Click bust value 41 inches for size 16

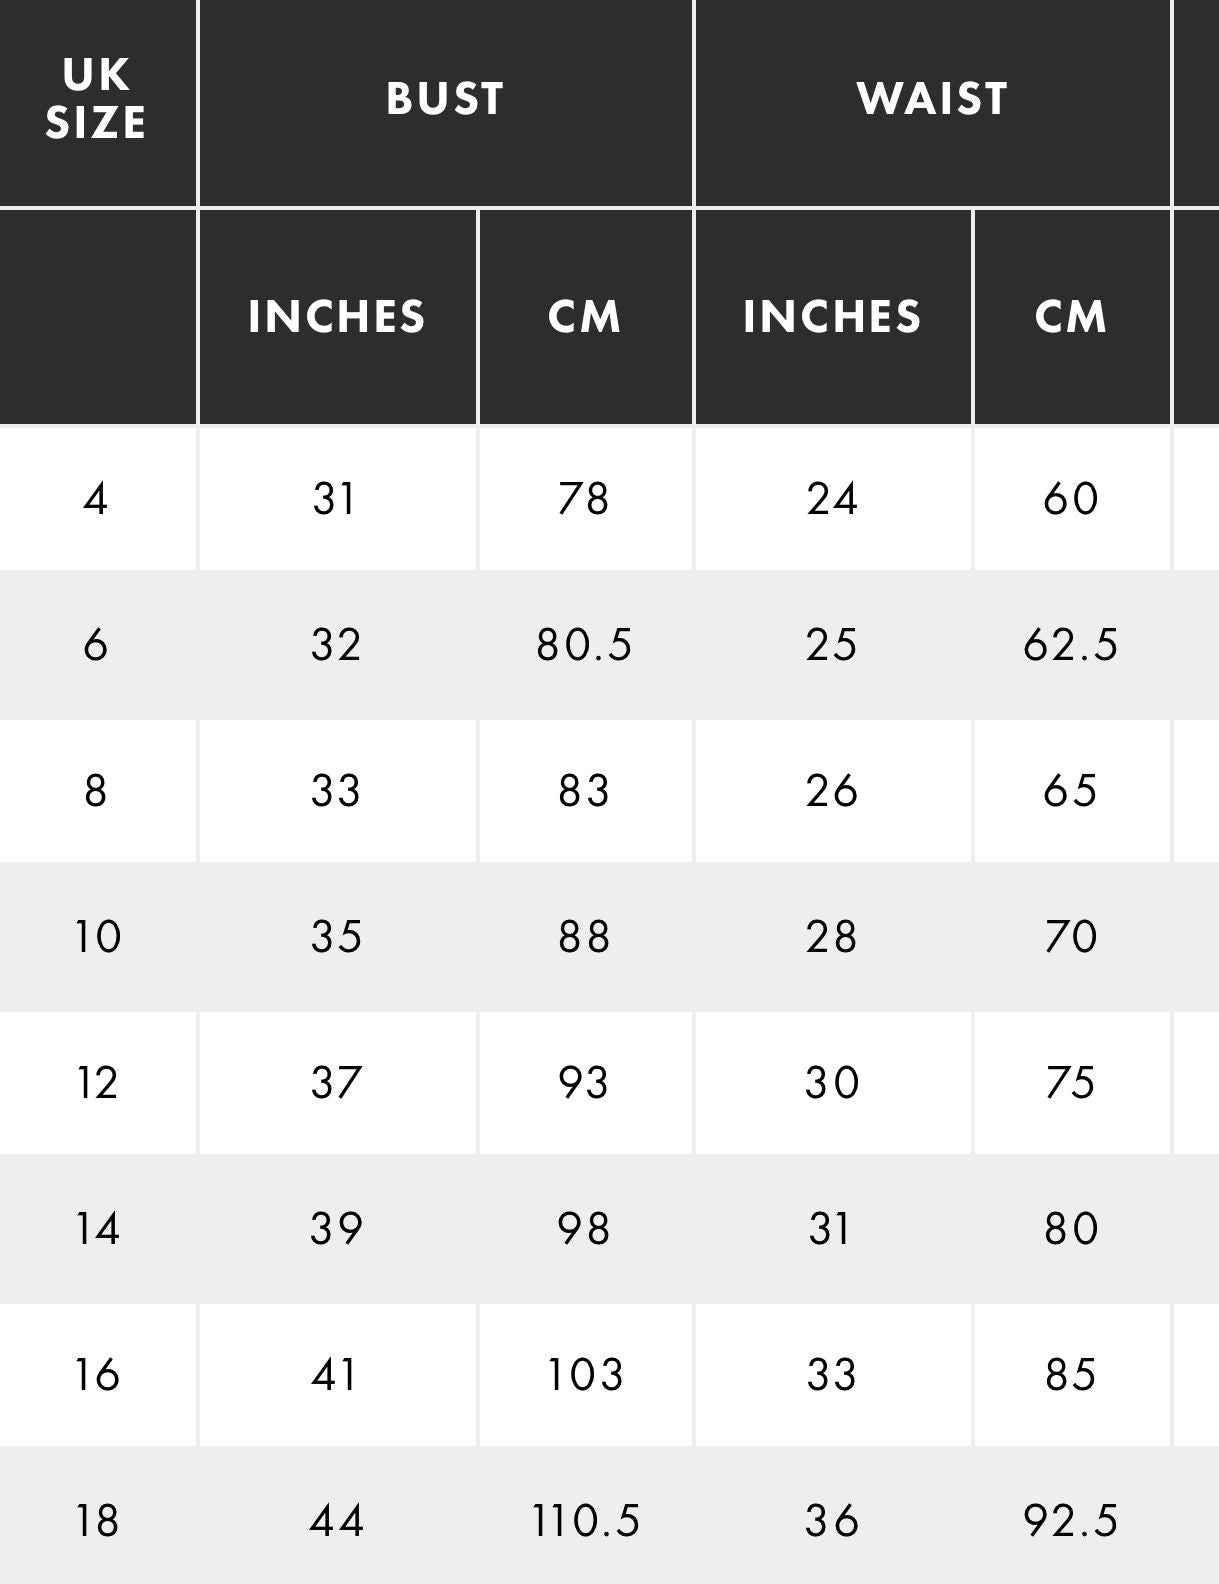(x=336, y=1375)
